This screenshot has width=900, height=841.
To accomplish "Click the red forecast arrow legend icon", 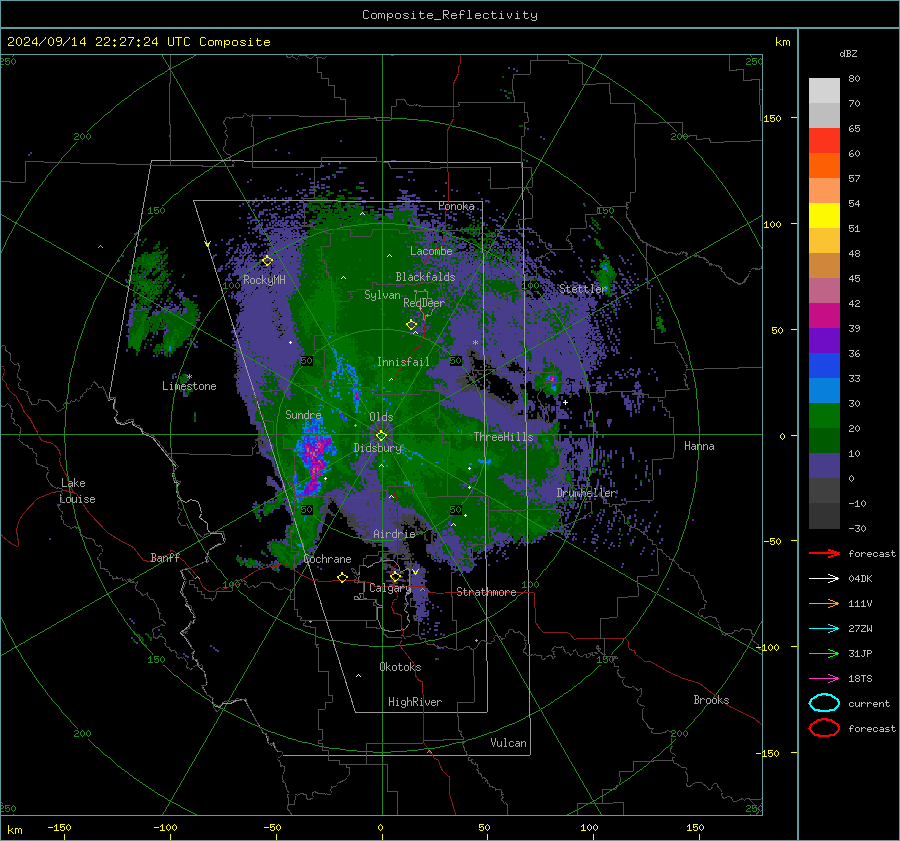I will pos(824,553).
